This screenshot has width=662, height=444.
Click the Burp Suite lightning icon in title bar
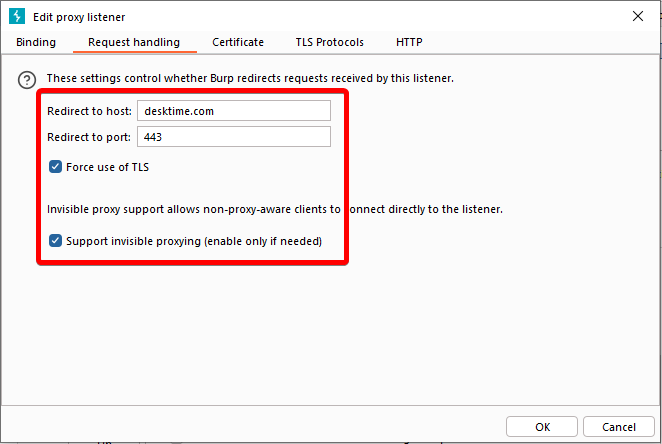click(x=16, y=17)
